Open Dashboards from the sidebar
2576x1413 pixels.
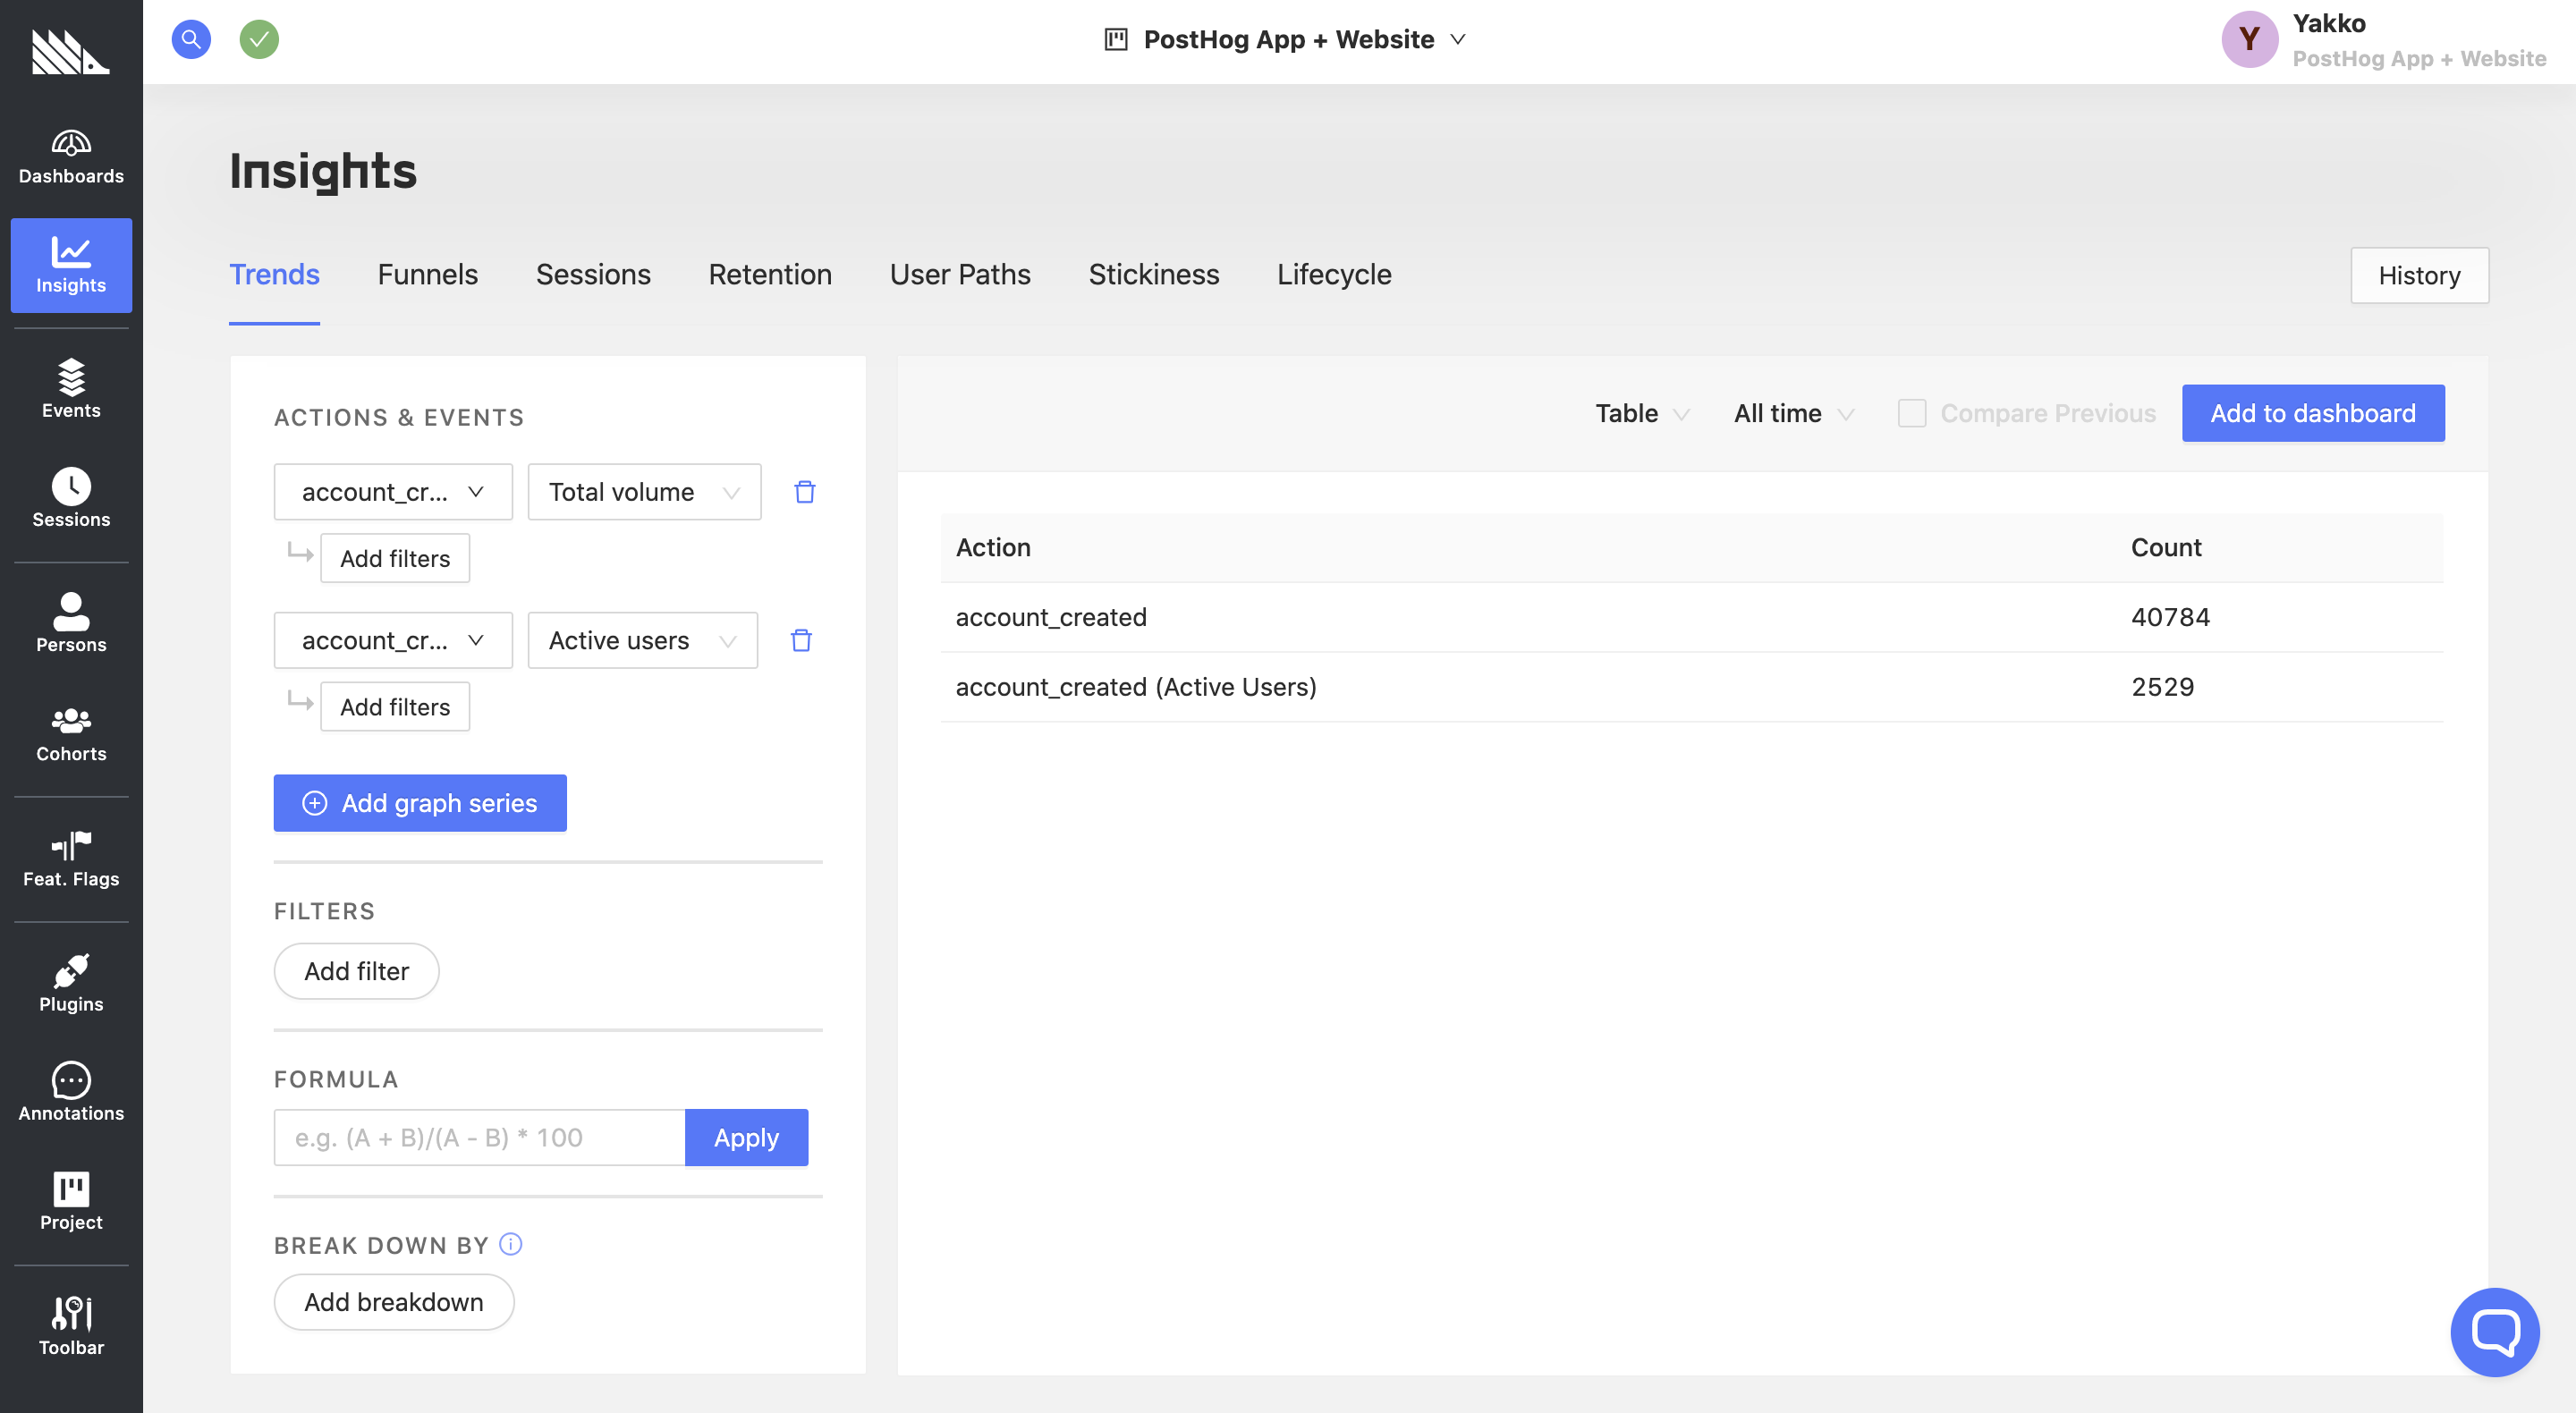[x=71, y=157]
